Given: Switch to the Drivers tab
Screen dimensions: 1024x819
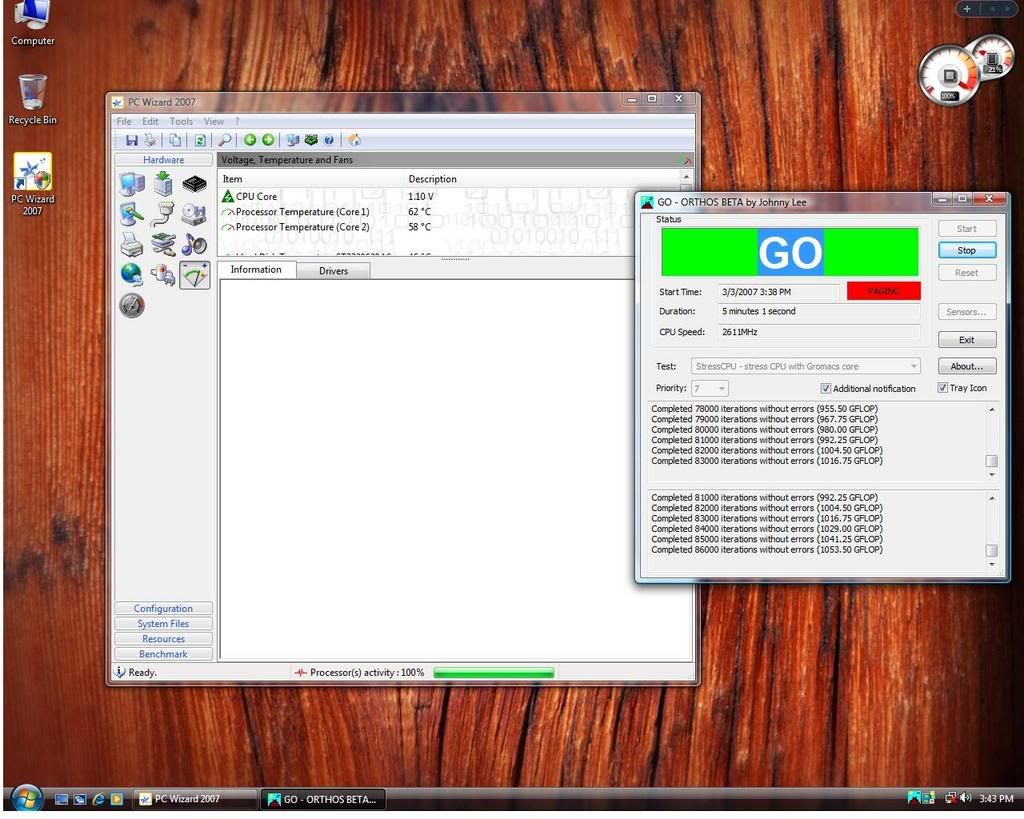Looking at the screenshot, I should (333, 270).
